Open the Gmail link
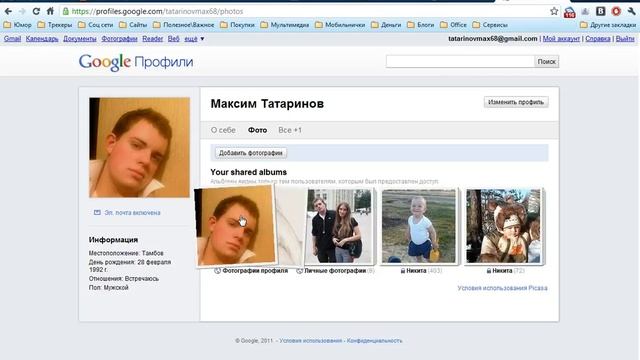 click(x=12, y=39)
